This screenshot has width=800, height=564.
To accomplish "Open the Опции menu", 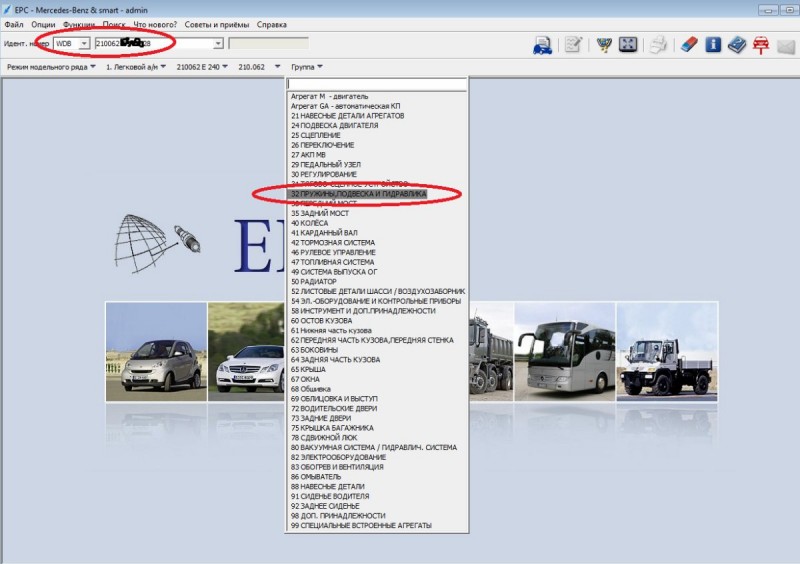I will point(43,24).
